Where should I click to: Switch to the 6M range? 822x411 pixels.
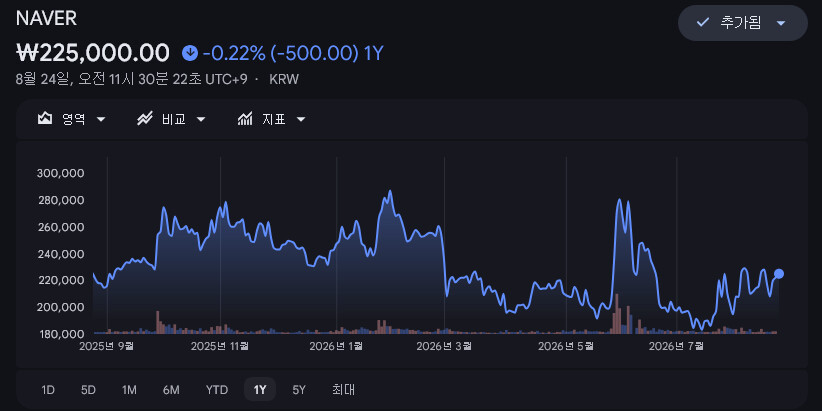coord(171,390)
